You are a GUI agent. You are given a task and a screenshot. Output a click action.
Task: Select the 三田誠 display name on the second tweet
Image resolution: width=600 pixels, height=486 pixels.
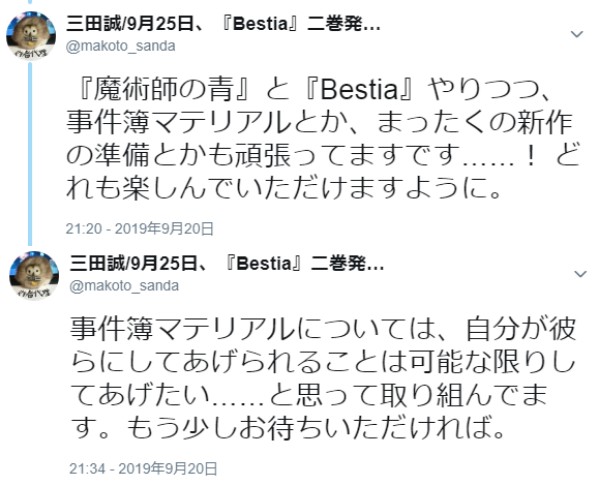92,264
